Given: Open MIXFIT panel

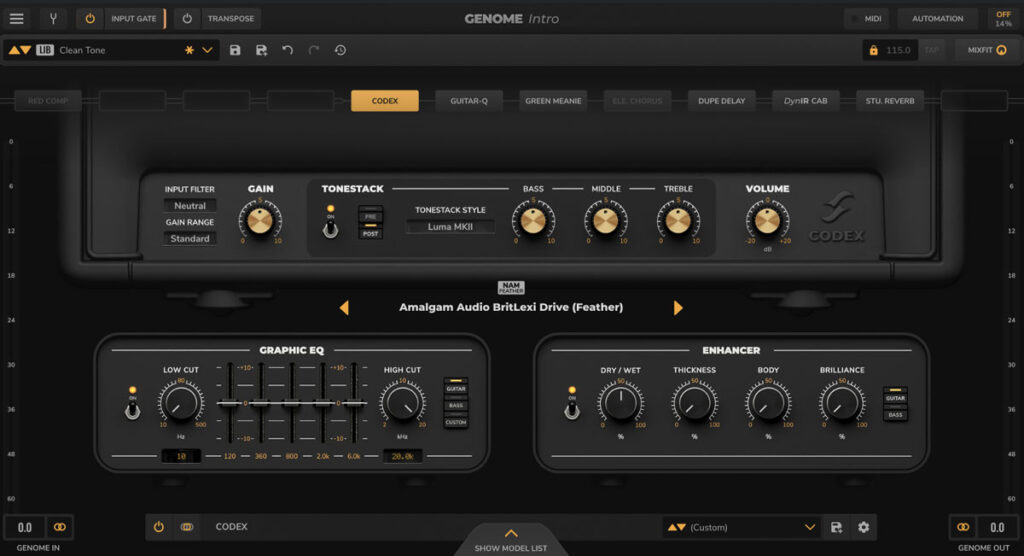Looking at the screenshot, I should point(987,50).
